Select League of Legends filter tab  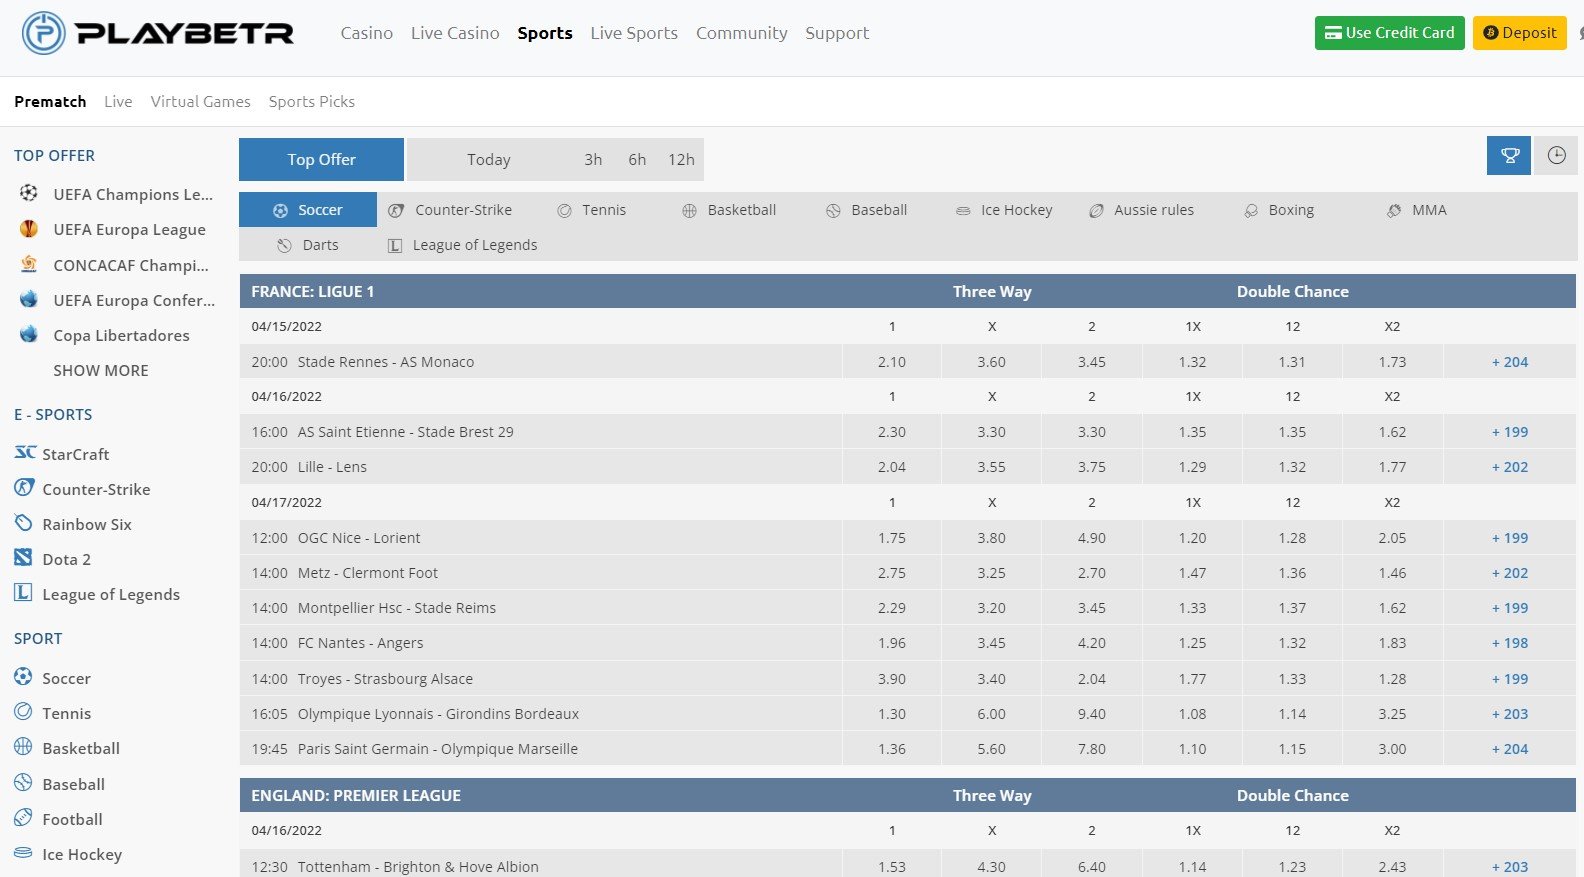pos(463,245)
